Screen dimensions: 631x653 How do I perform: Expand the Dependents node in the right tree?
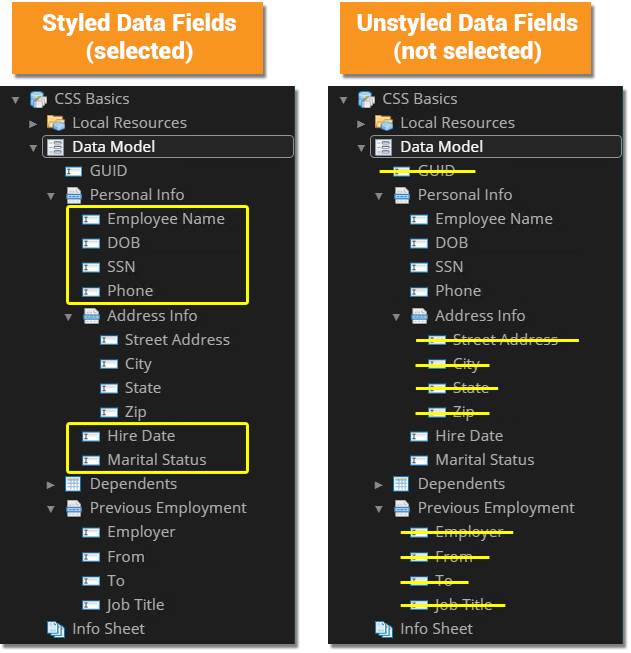(379, 484)
